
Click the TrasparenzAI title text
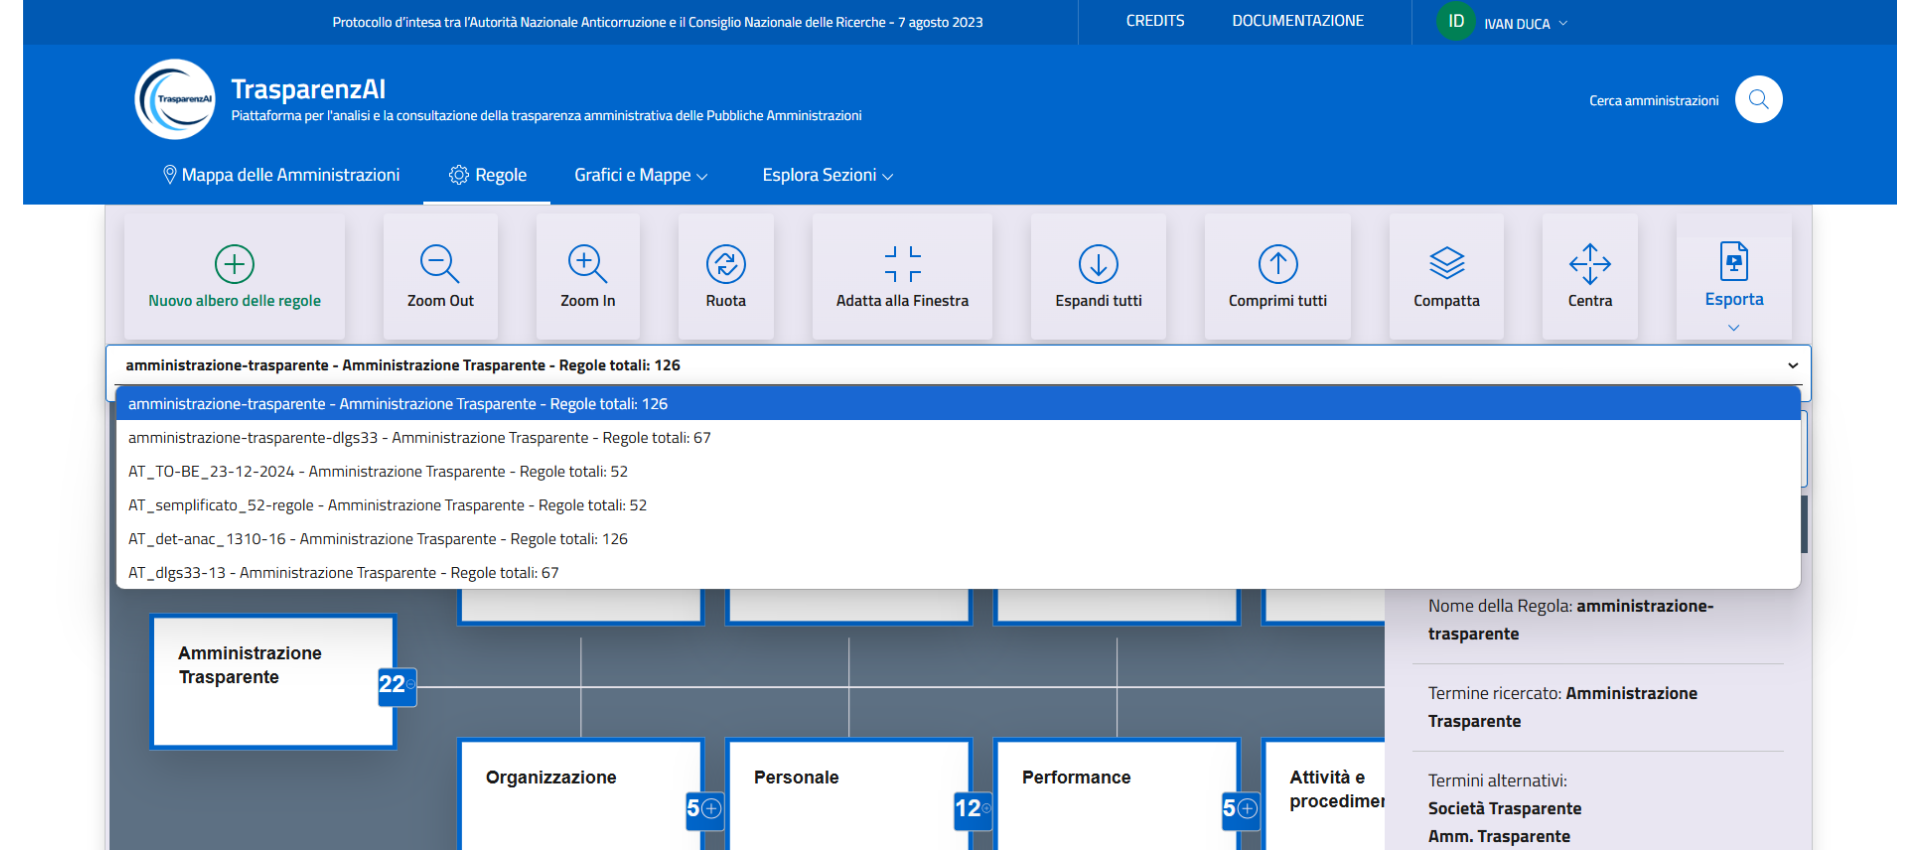(308, 89)
